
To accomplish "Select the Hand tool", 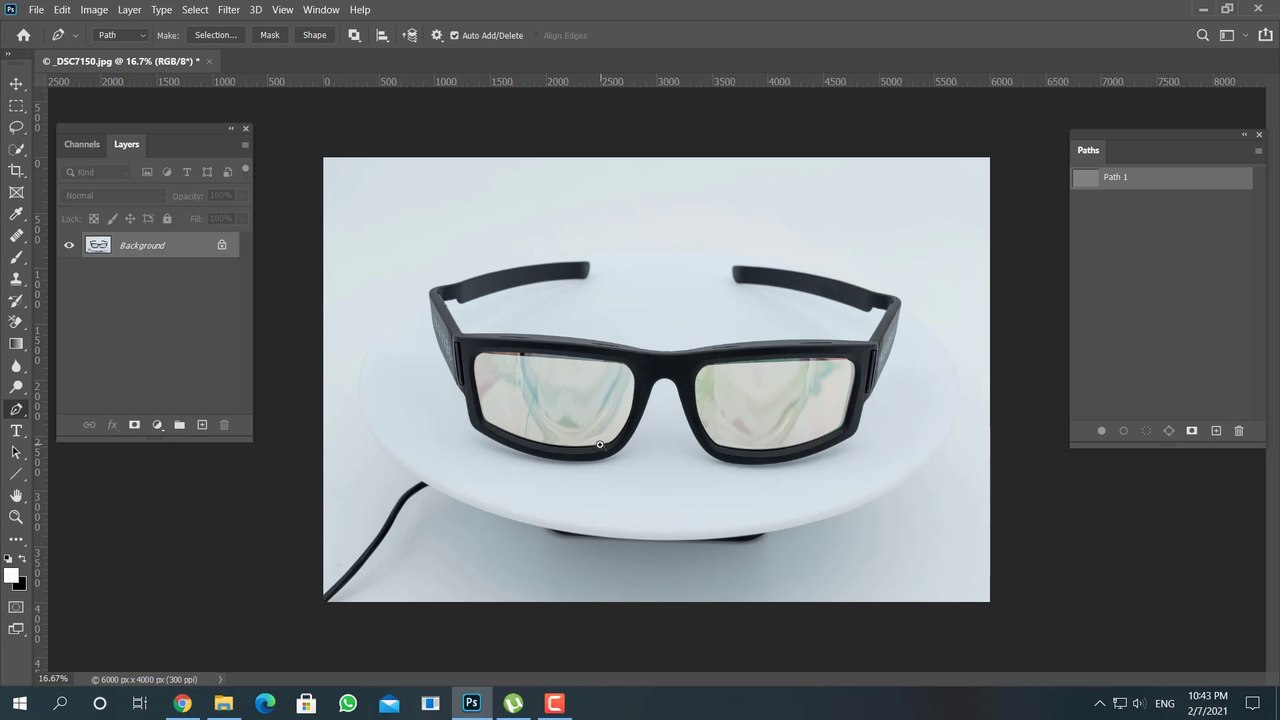I will coord(16,496).
